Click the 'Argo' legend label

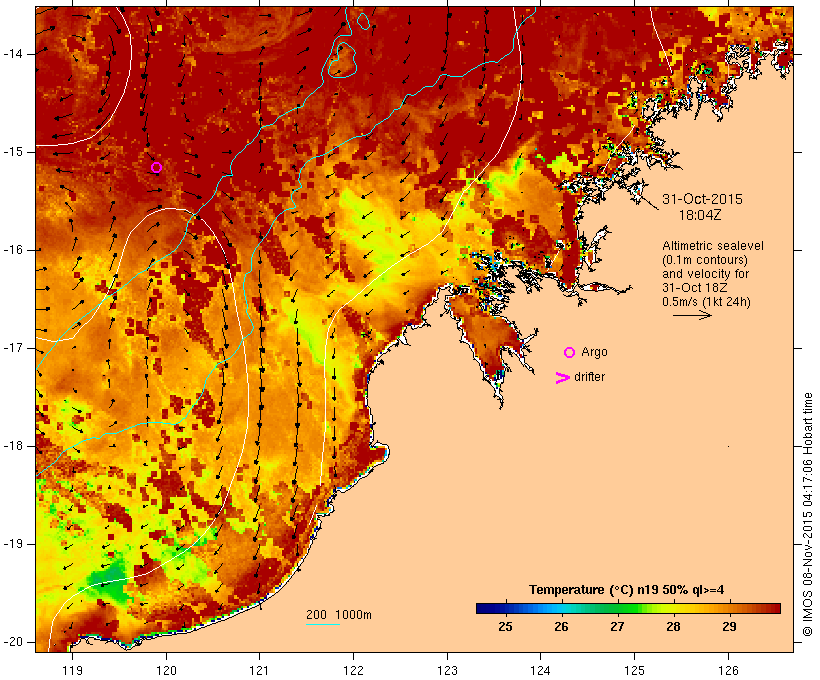(594, 353)
